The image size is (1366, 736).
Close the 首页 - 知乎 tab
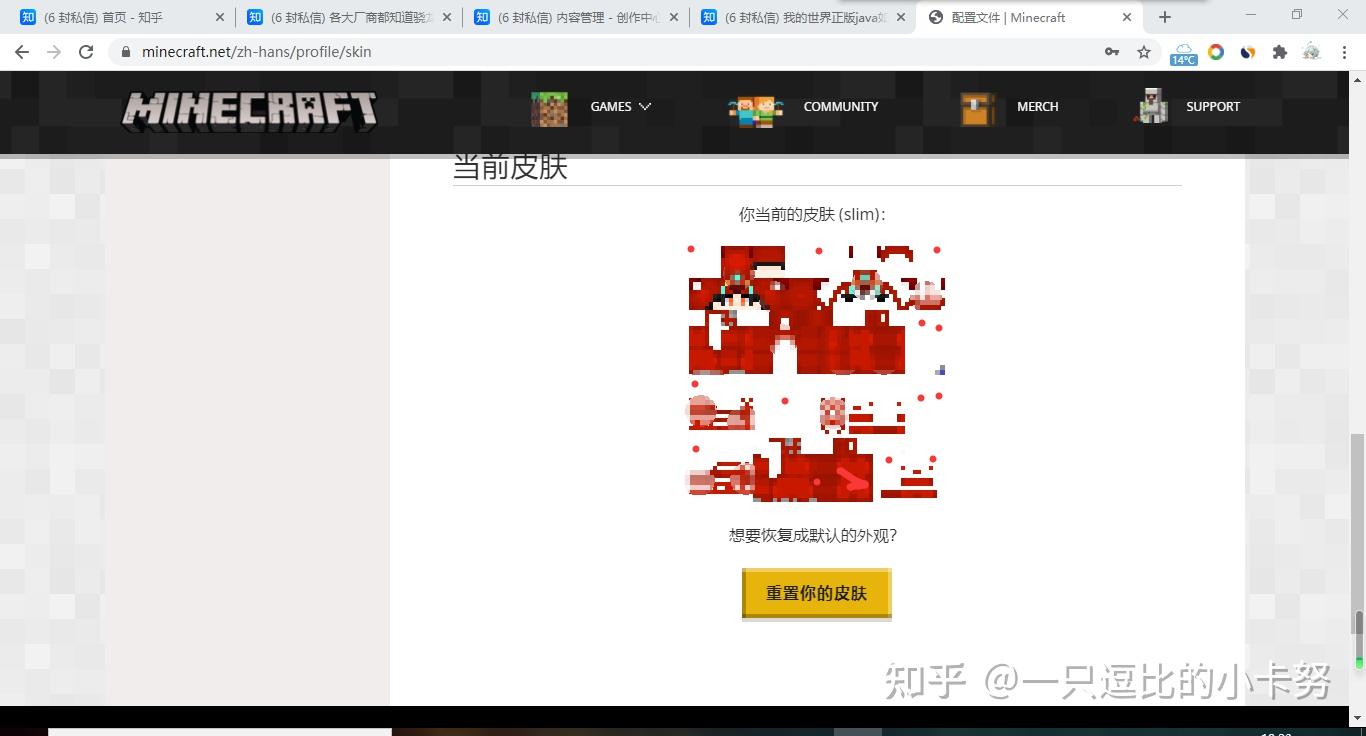coord(220,17)
